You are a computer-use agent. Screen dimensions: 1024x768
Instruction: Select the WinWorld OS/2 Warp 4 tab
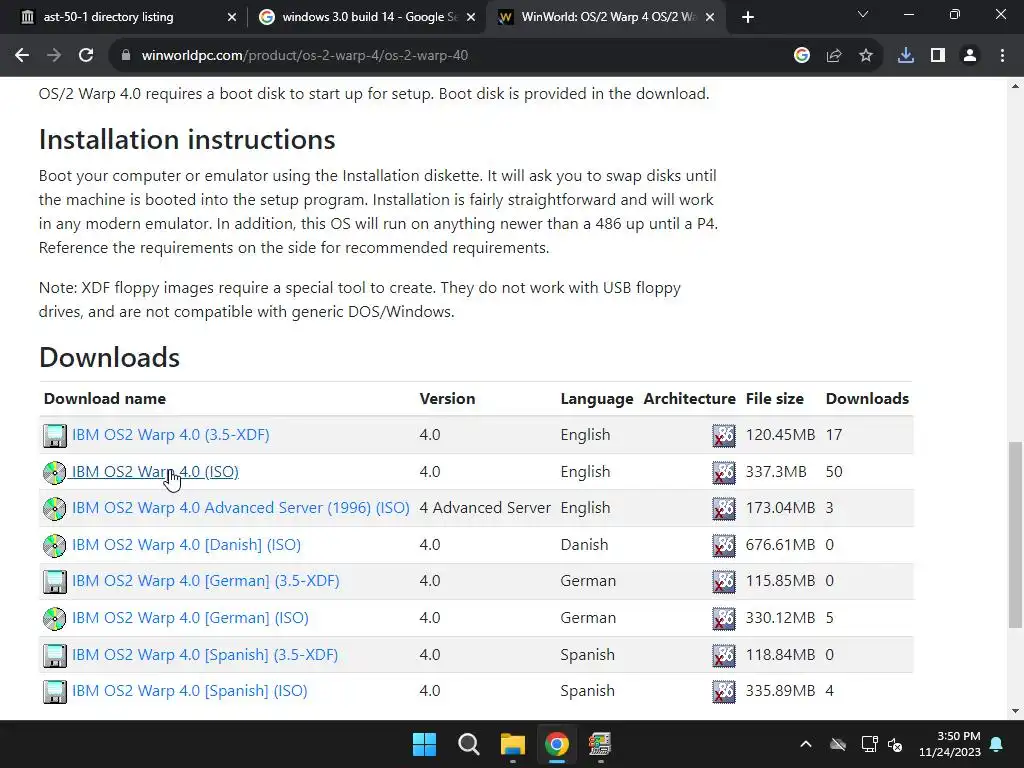click(607, 17)
